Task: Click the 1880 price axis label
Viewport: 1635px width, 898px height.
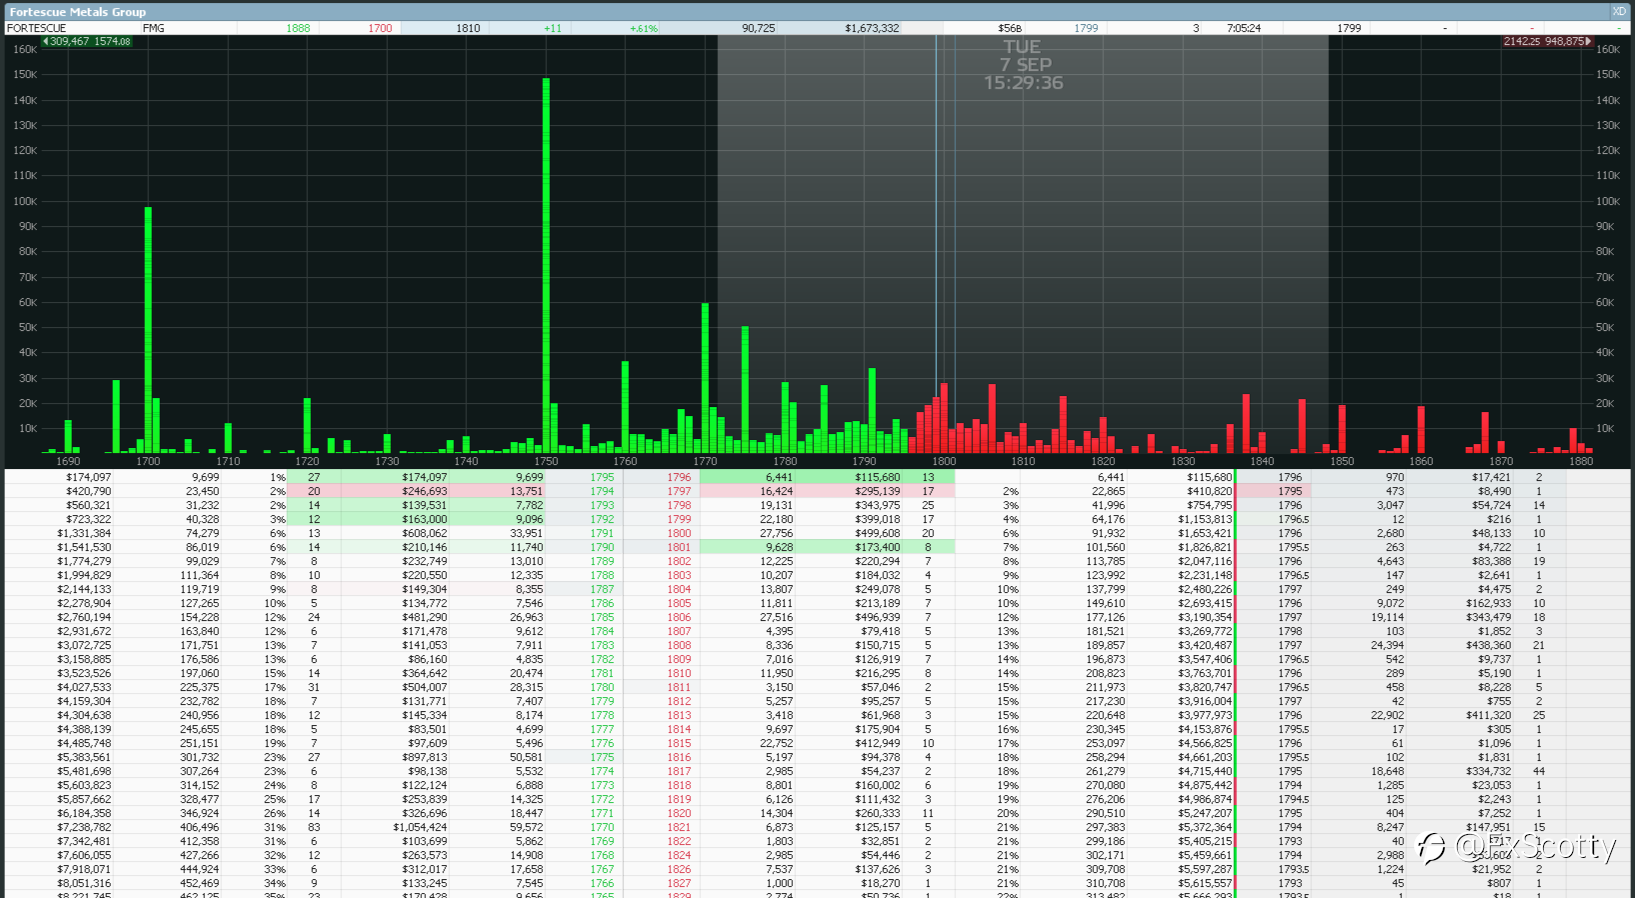Action: pyautogui.click(x=1580, y=461)
